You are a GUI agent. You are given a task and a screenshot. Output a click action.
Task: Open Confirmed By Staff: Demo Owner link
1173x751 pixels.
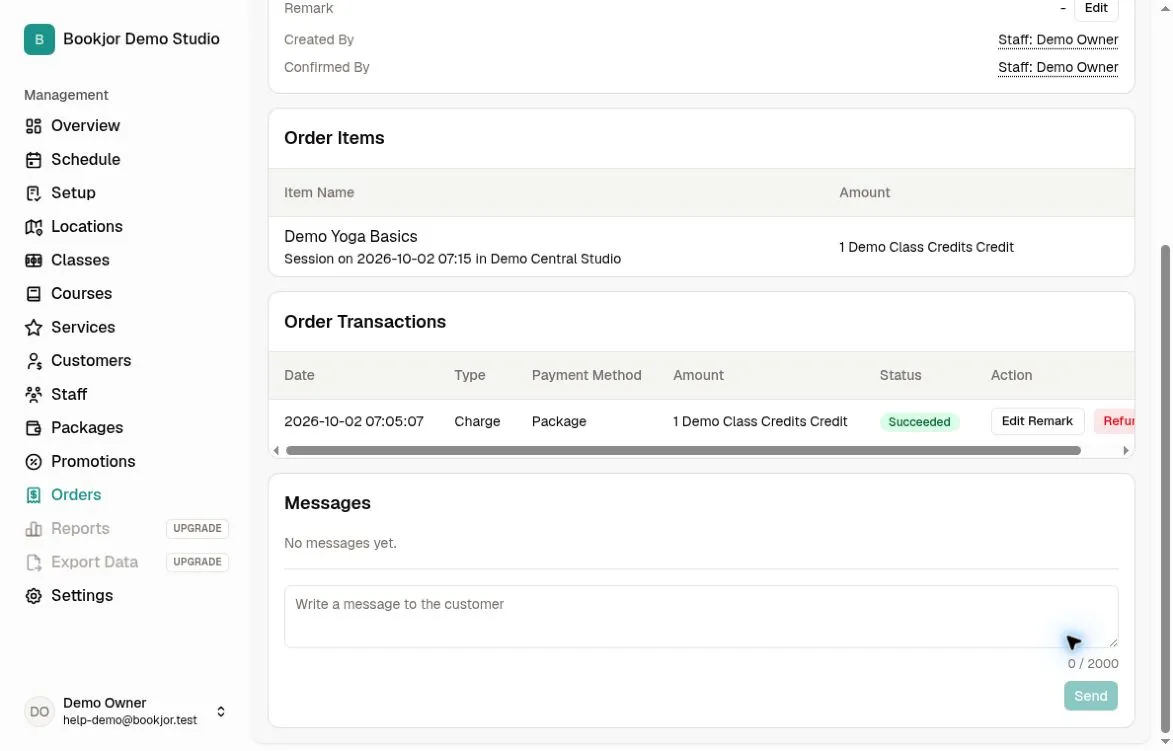click(x=1058, y=67)
